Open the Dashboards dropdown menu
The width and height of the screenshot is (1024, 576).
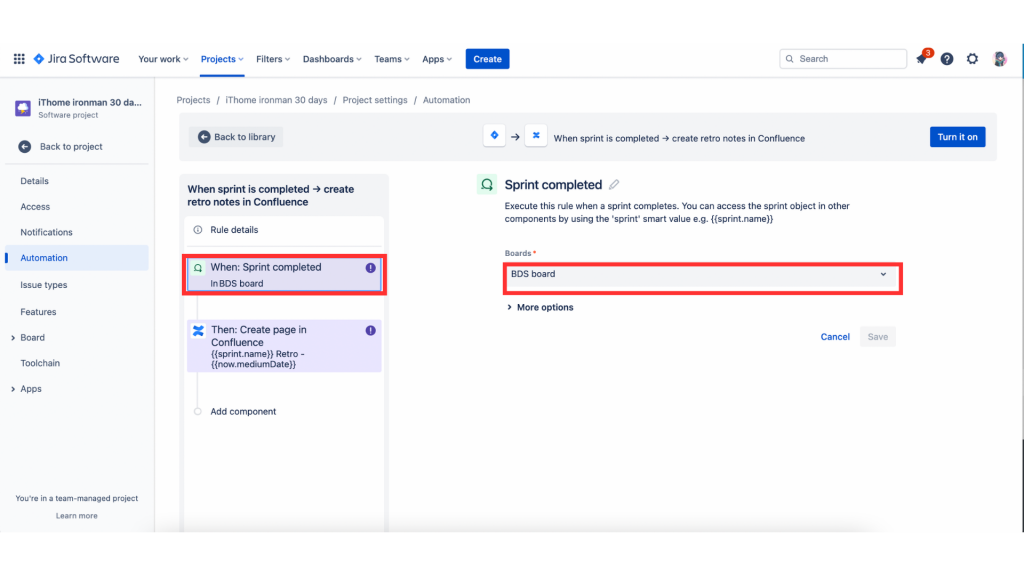click(332, 59)
